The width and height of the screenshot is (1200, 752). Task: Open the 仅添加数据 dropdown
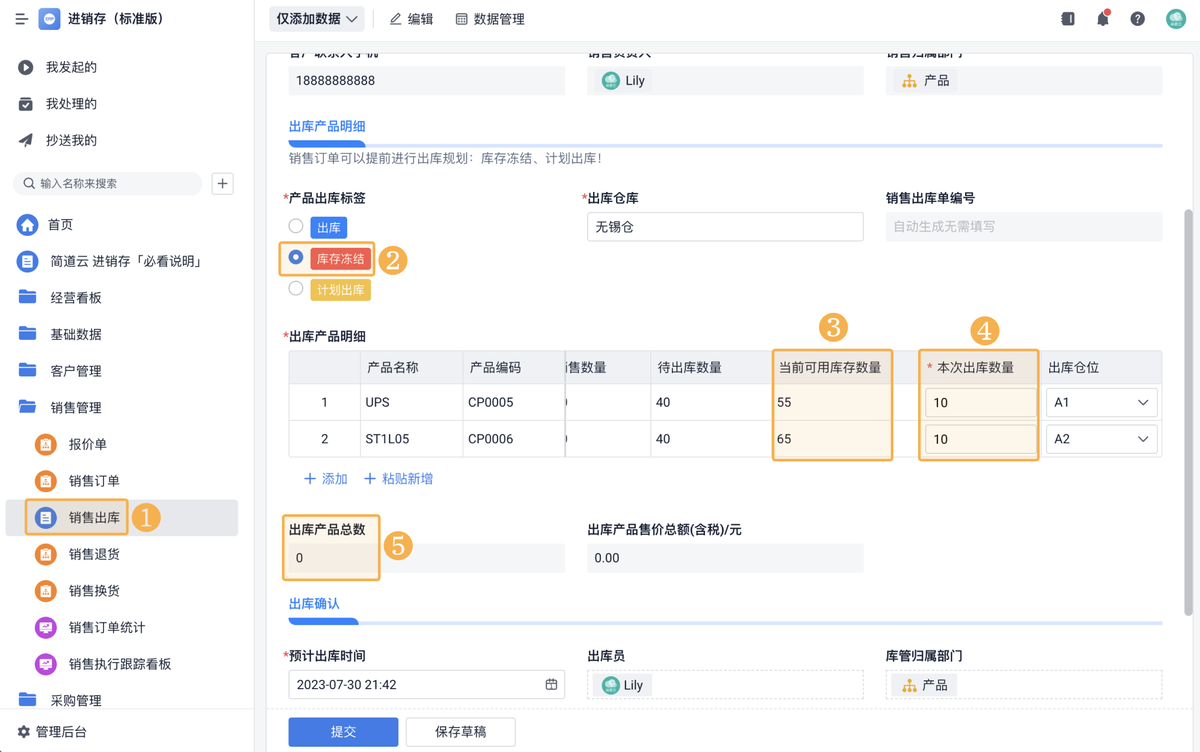click(316, 19)
